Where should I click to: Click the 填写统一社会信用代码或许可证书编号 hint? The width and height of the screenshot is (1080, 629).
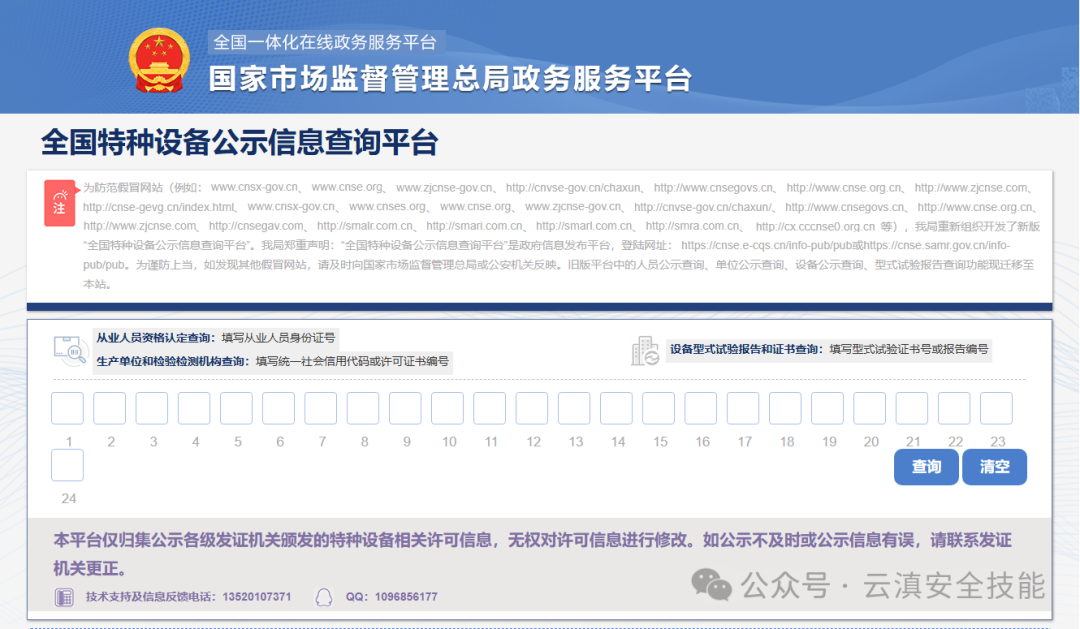pos(352,361)
